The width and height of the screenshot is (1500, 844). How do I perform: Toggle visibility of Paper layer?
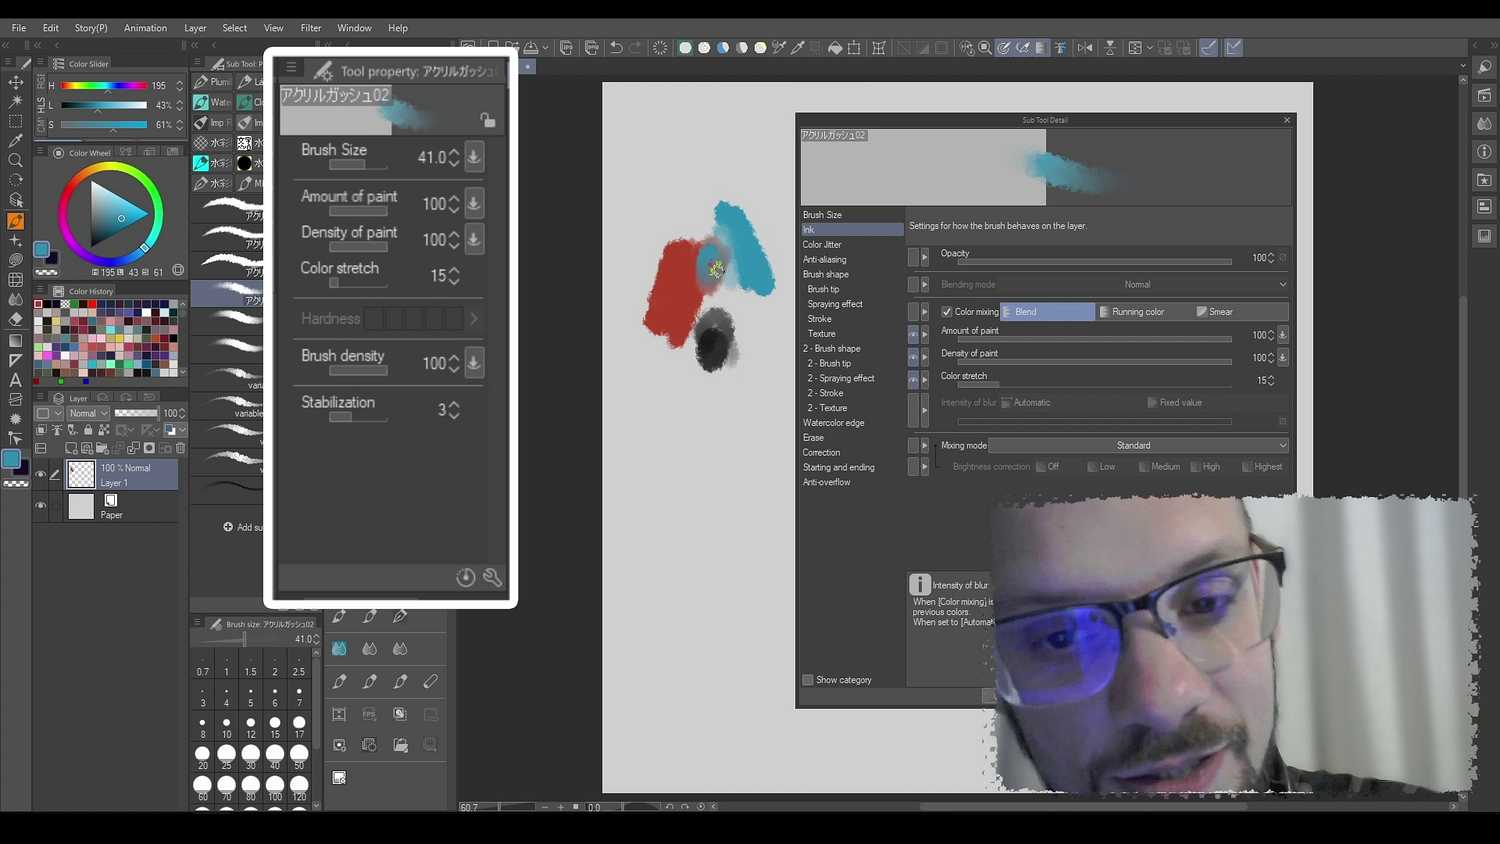pos(41,506)
